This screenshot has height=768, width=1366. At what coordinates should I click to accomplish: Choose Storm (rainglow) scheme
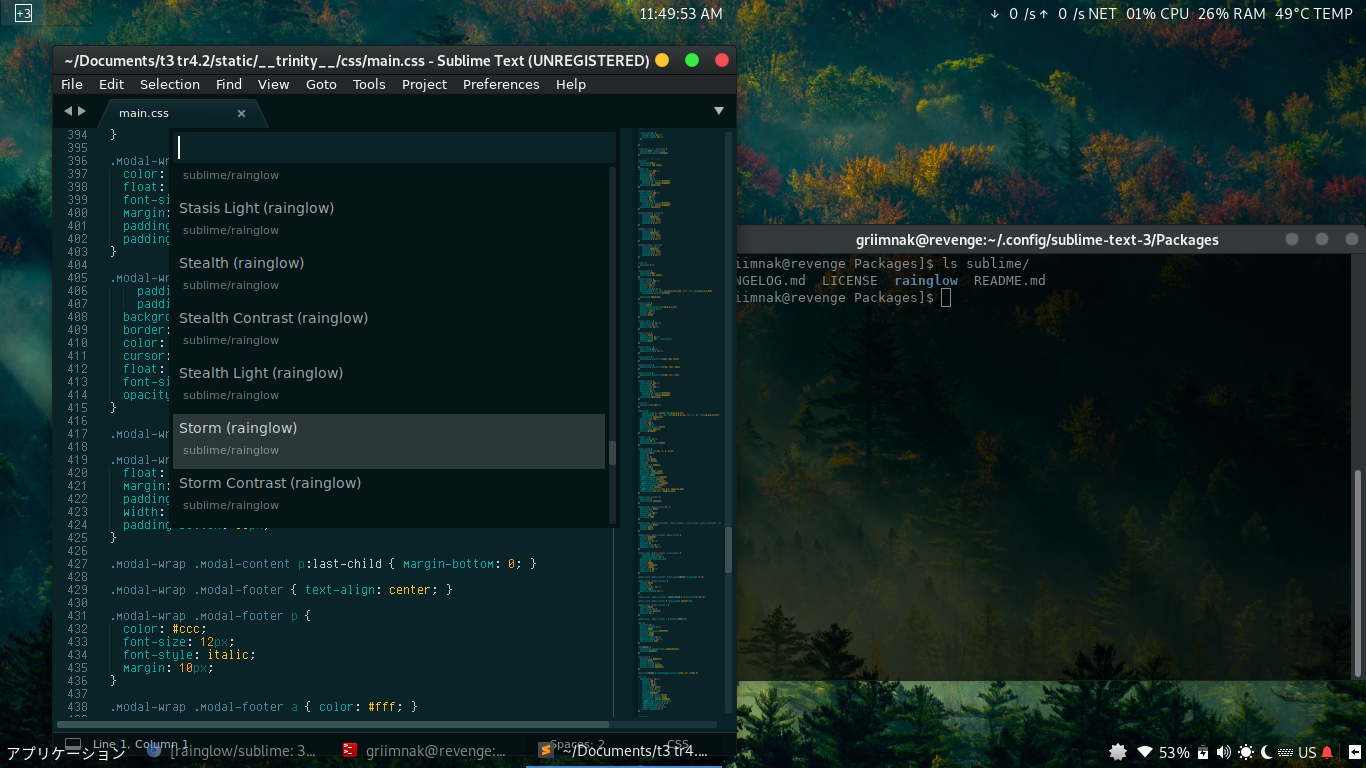click(389, 441)
